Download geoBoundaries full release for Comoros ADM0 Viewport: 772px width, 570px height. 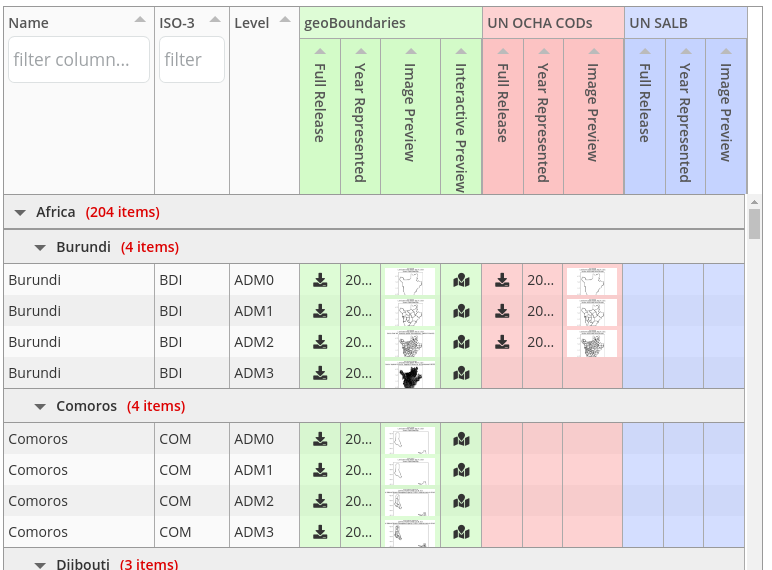(320, 439)
